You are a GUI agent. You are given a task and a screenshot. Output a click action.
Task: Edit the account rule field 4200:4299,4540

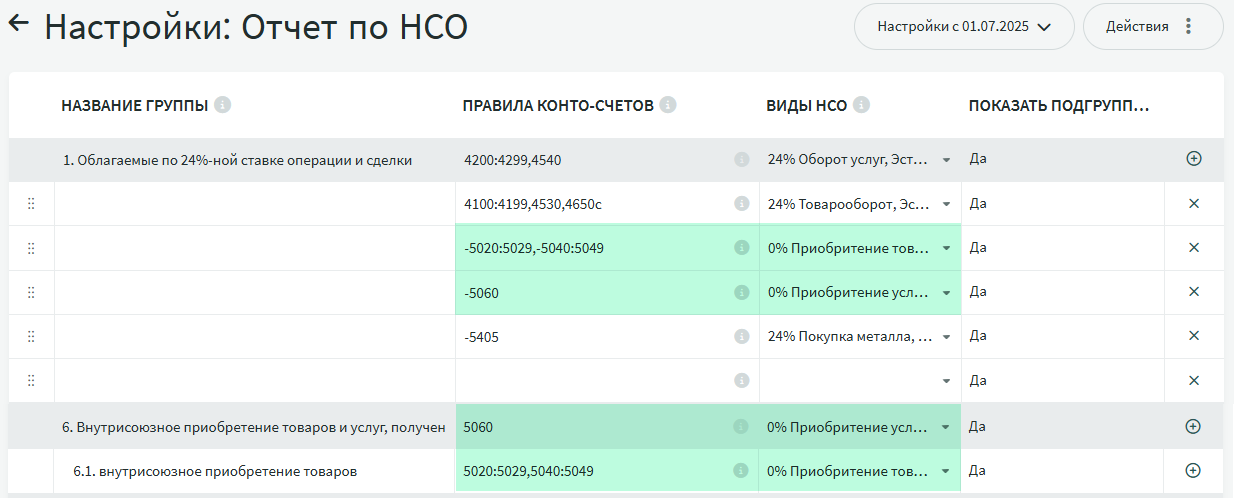pos(590,160)
